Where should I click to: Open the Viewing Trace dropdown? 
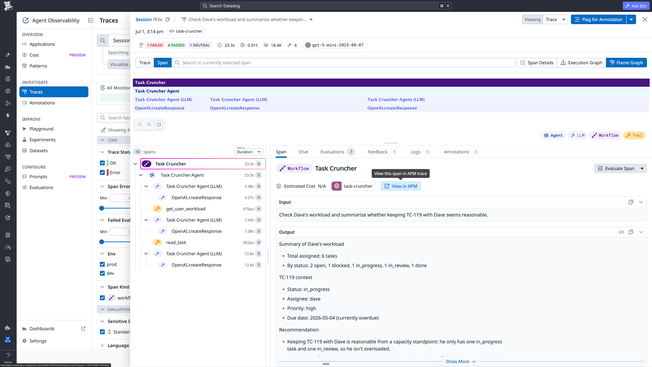point(555,20)
